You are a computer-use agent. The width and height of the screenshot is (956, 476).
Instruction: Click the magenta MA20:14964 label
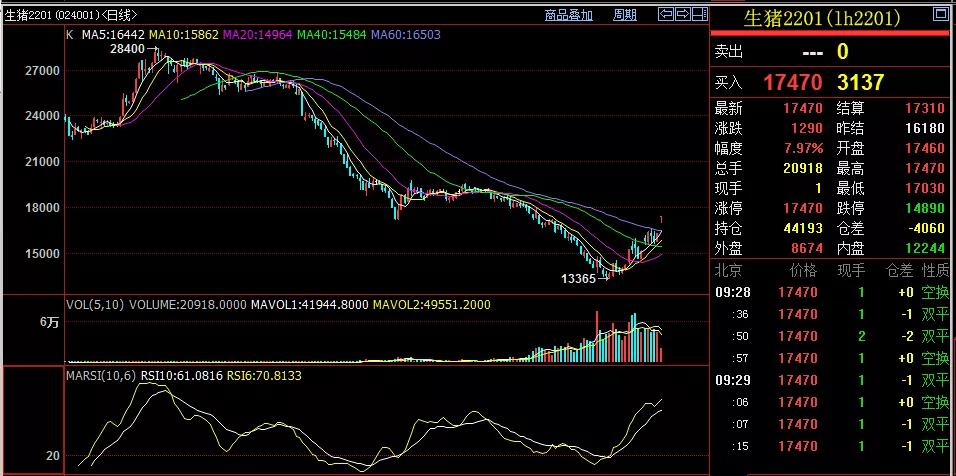tap(258, 34)
